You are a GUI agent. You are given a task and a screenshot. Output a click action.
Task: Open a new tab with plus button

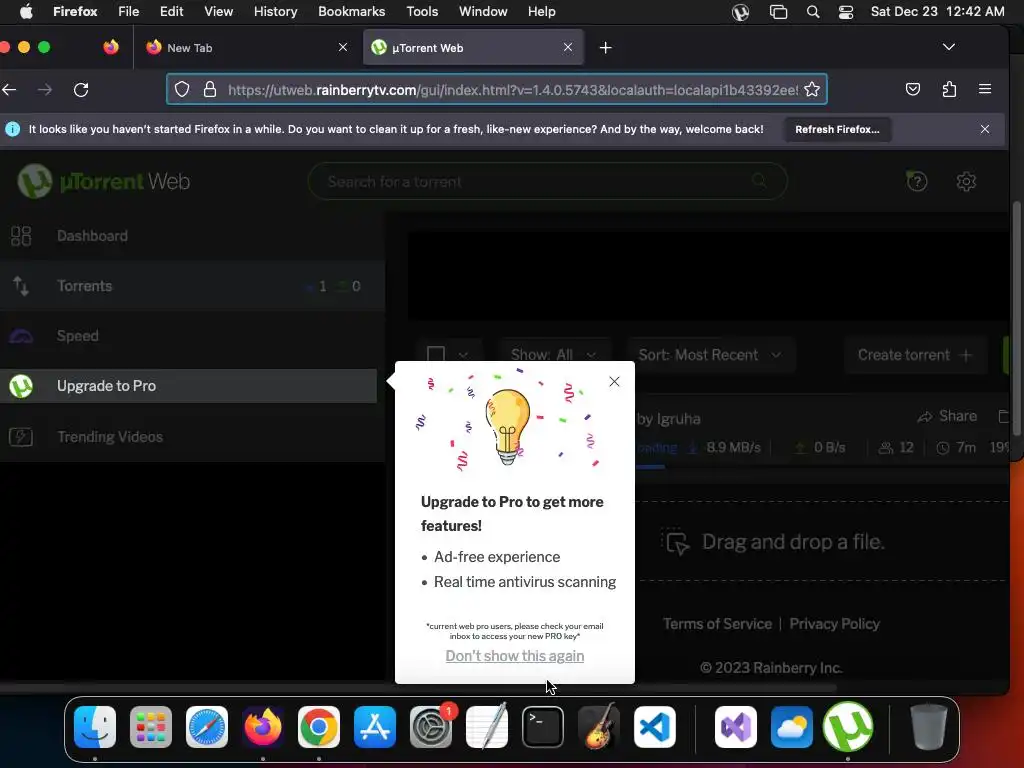coord(605,48)
